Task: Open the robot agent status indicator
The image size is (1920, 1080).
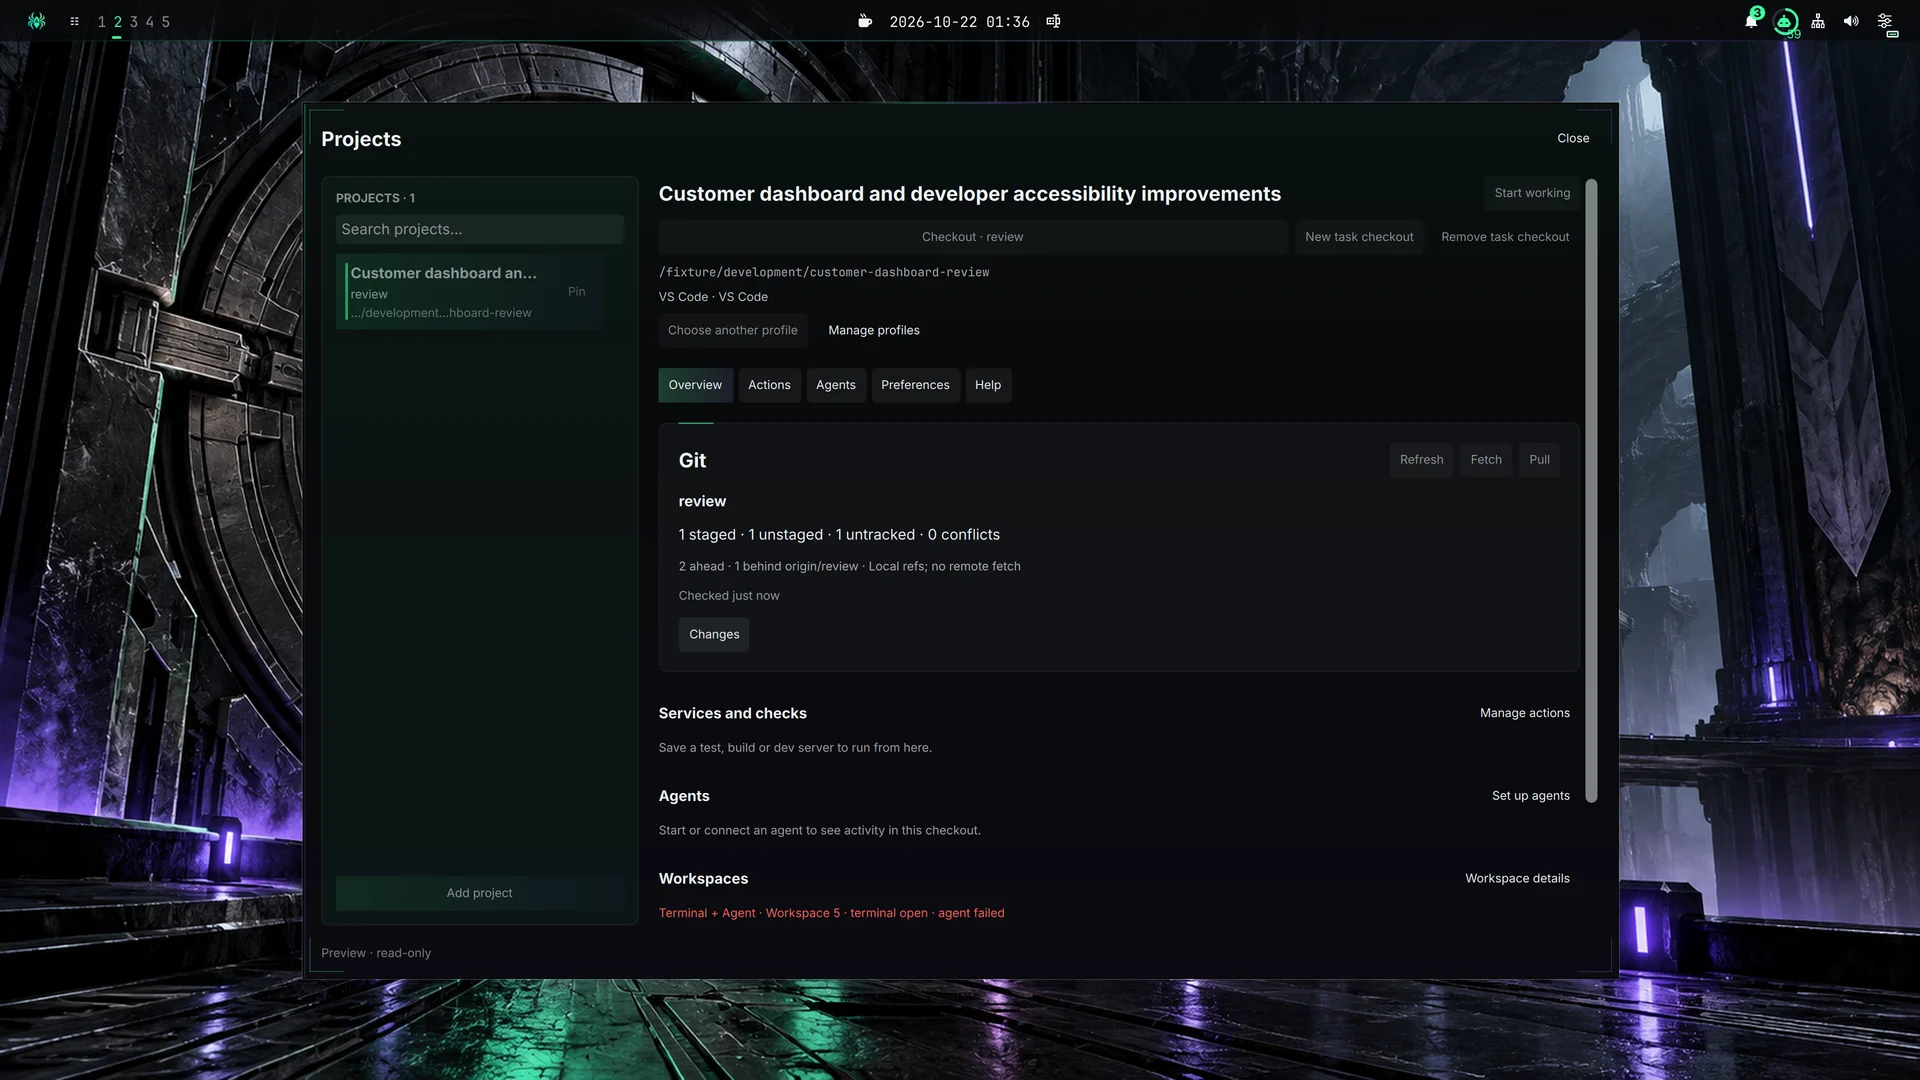Action: 1785,21
